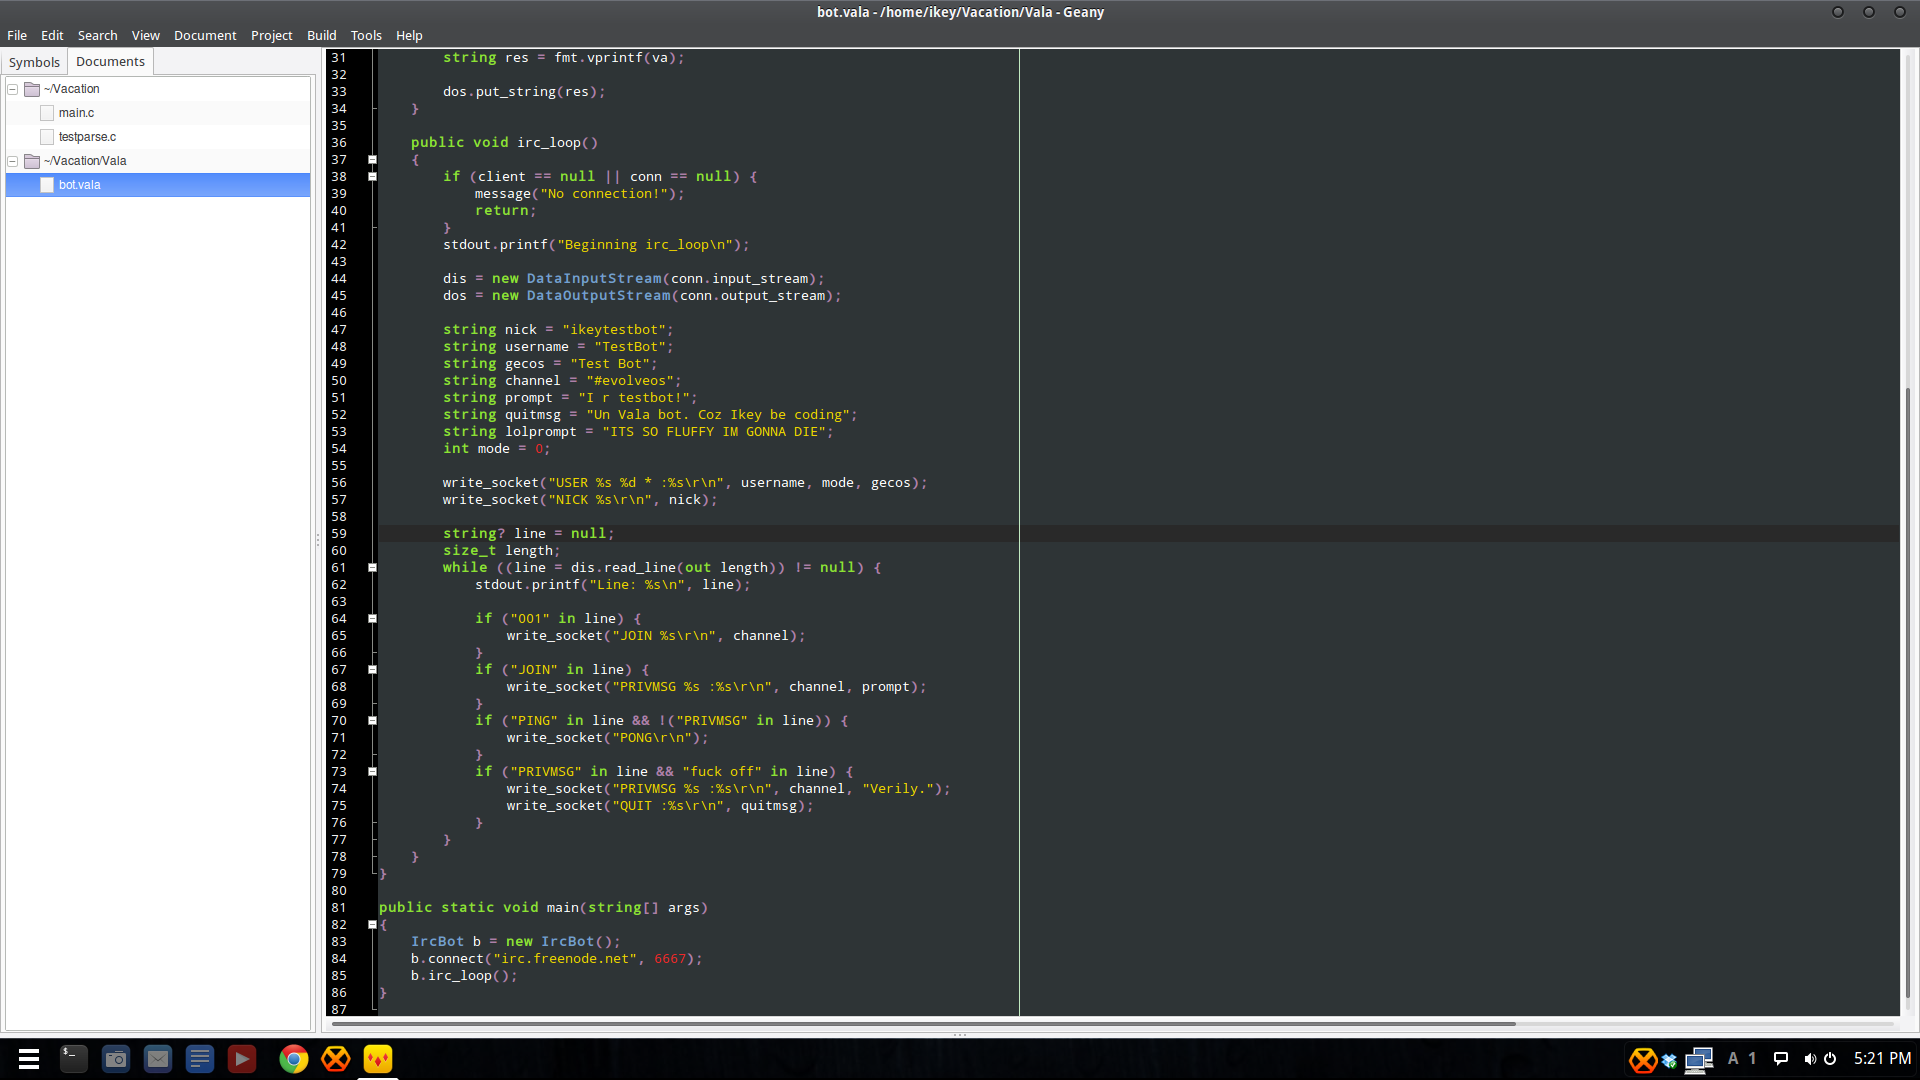Click the ~/Vacation folder icon
Image resolution: width=1920 pixels, height=1080 pixels.
pyautogui.click(x=32, y=89)
